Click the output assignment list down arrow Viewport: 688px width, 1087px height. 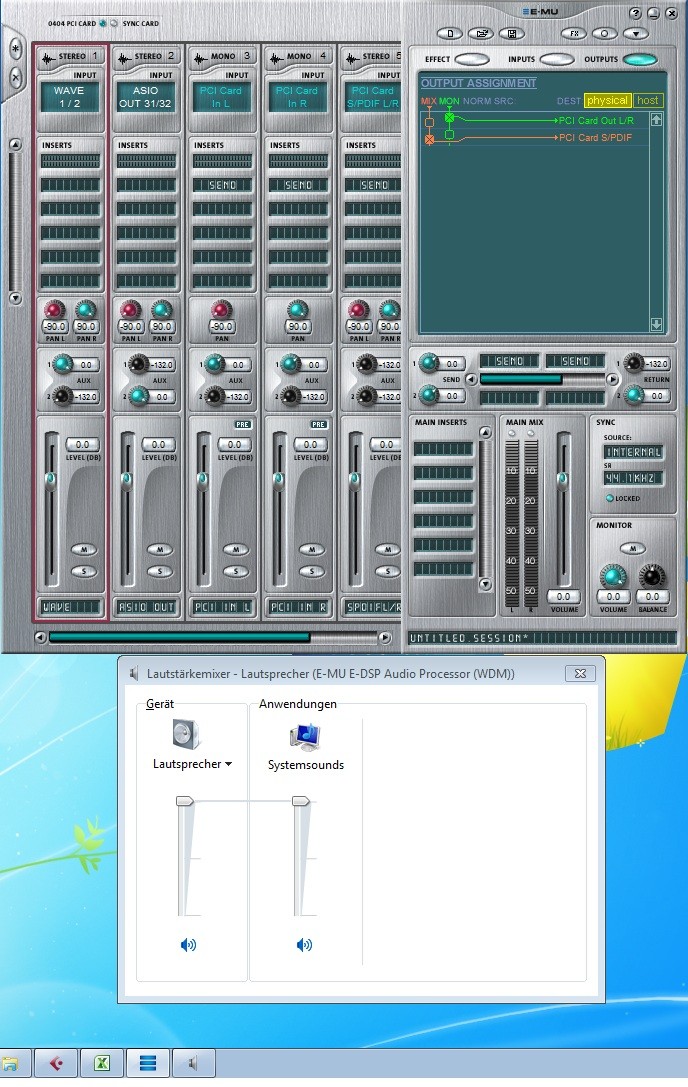tap(656, 324)
